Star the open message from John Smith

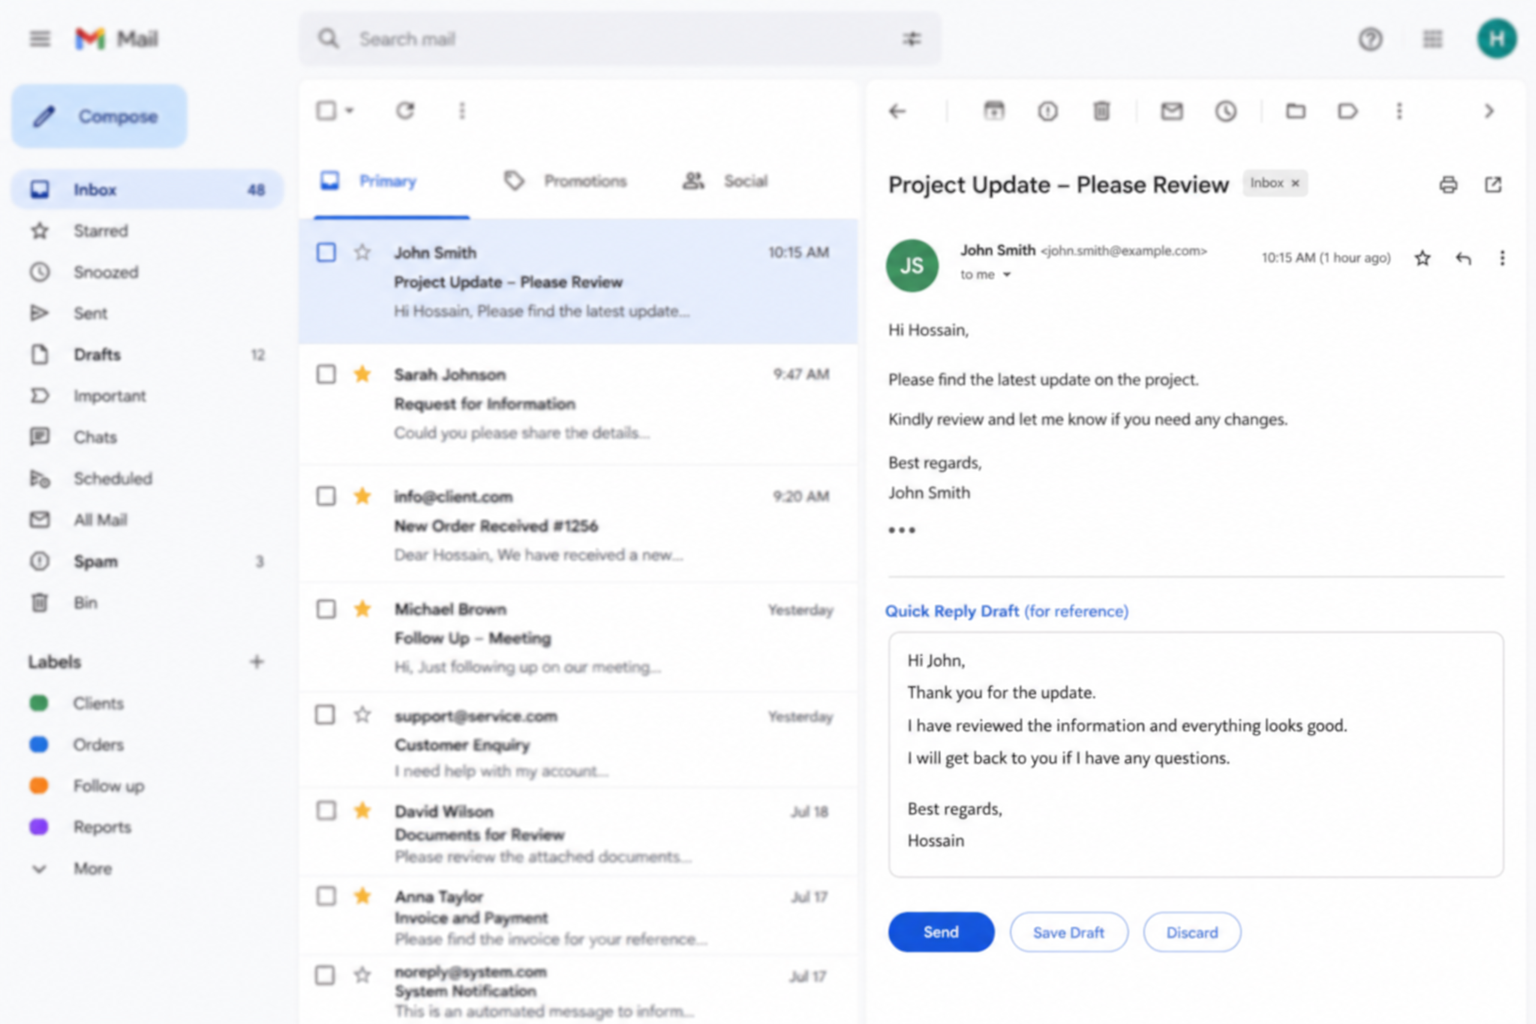point(1422,258)
